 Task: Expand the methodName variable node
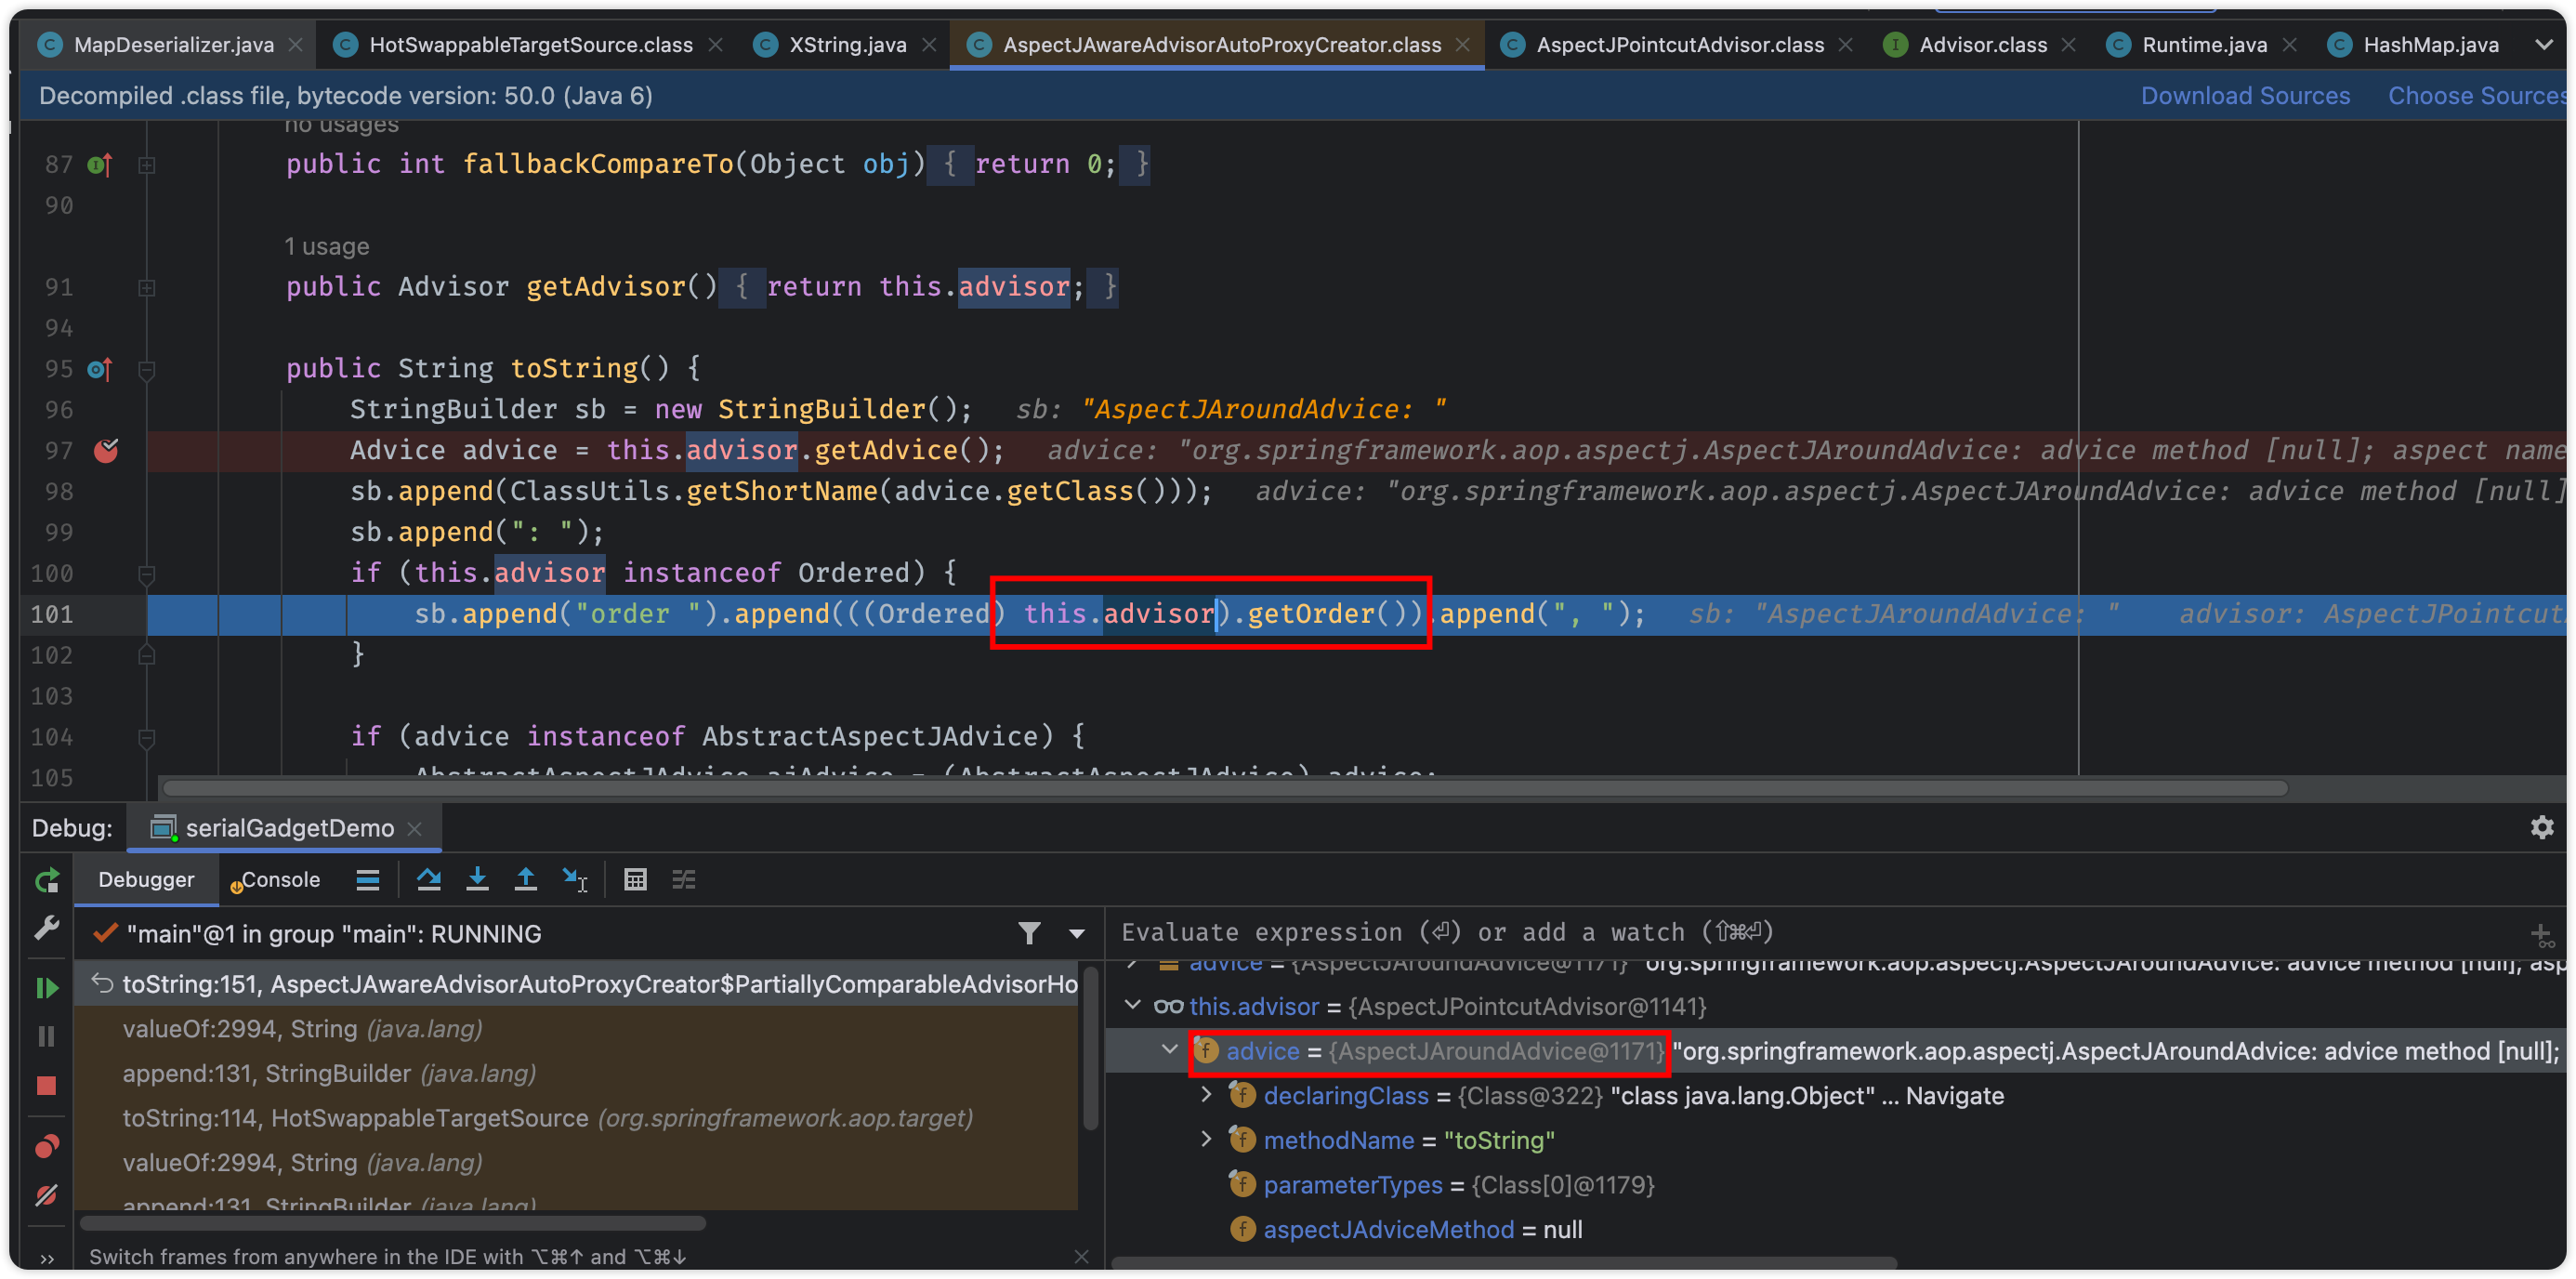(1206, 1139)
